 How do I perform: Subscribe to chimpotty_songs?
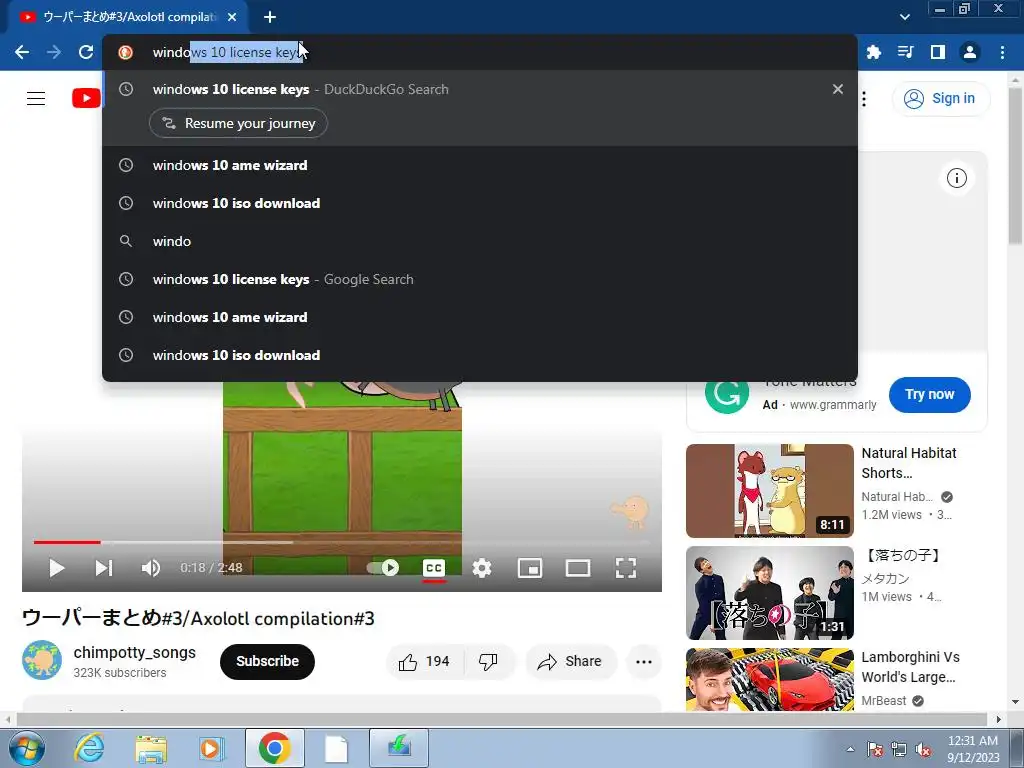click(267, 662)
